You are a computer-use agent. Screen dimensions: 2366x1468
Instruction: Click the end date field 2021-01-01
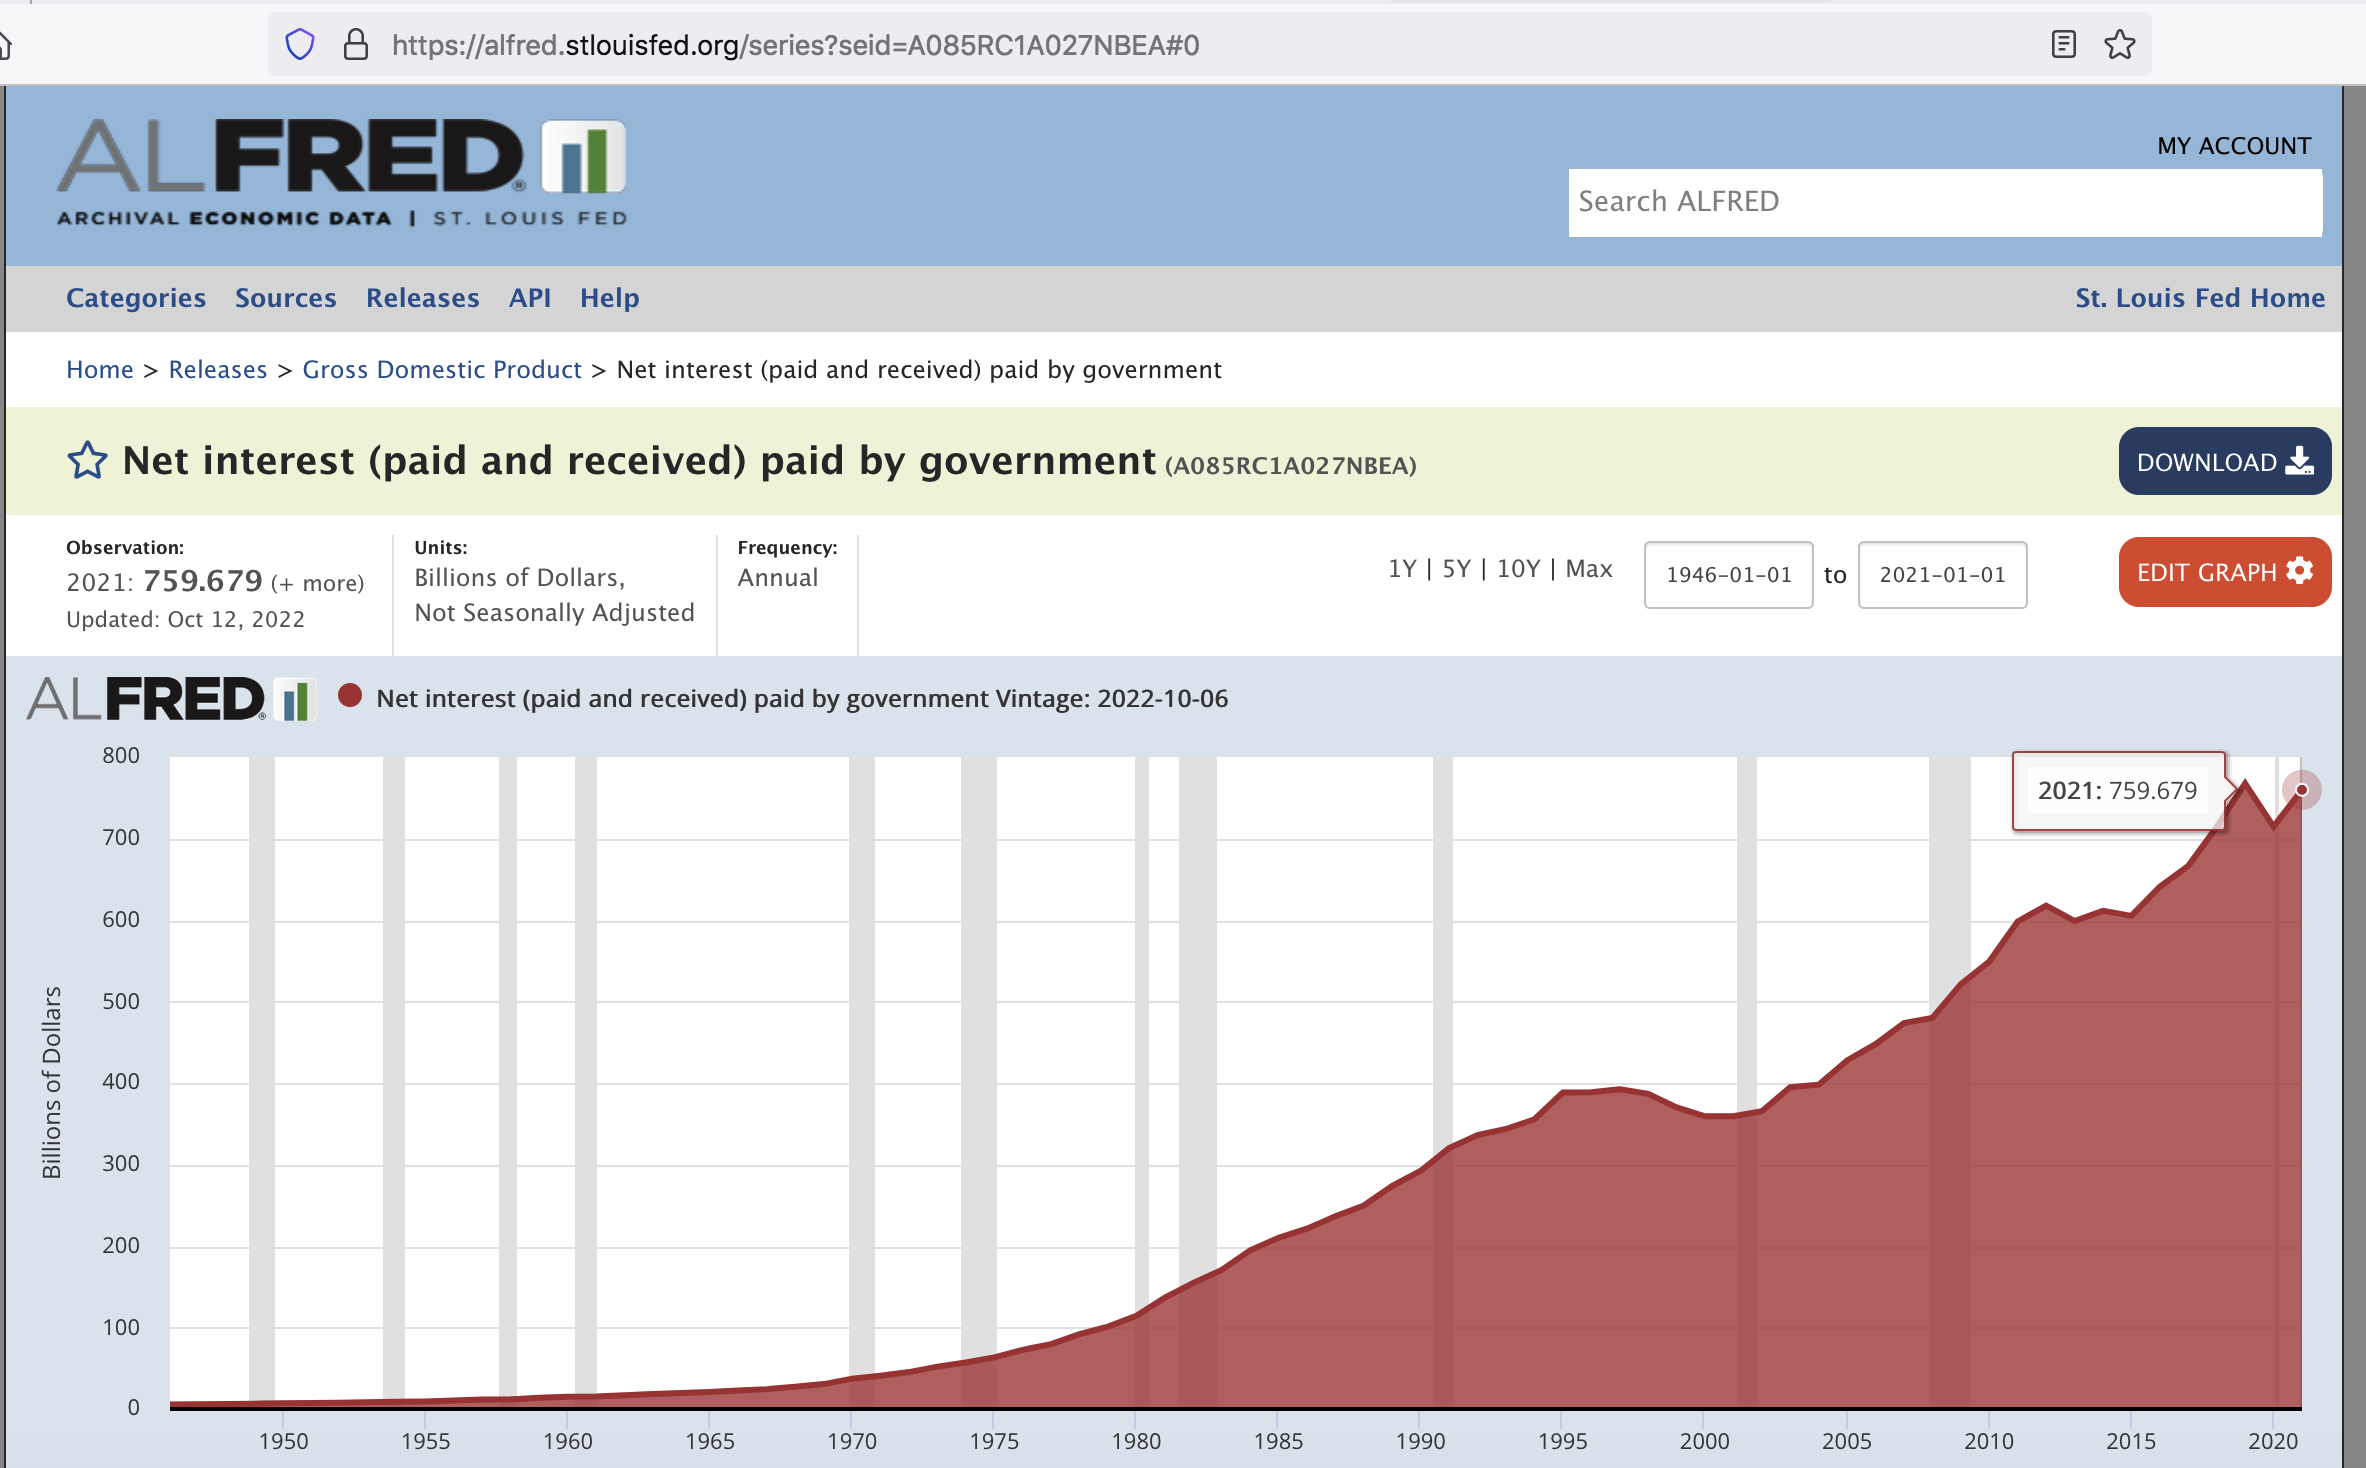pos(1941,575)
